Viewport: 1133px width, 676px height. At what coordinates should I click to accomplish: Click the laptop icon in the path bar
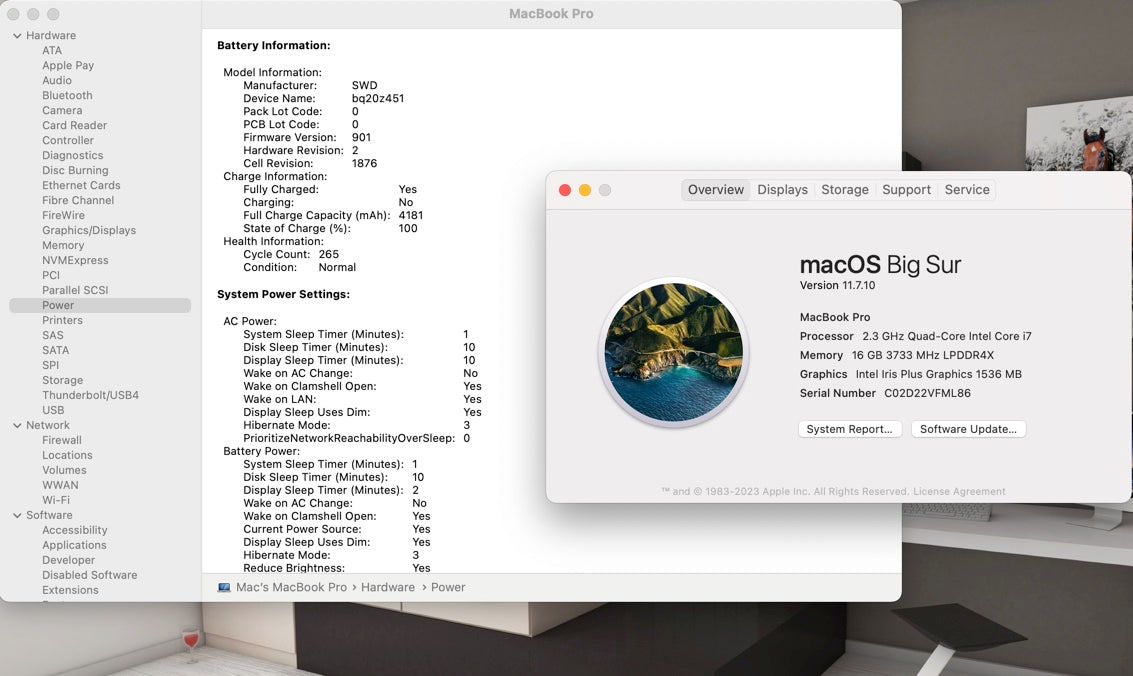[224, 587]
